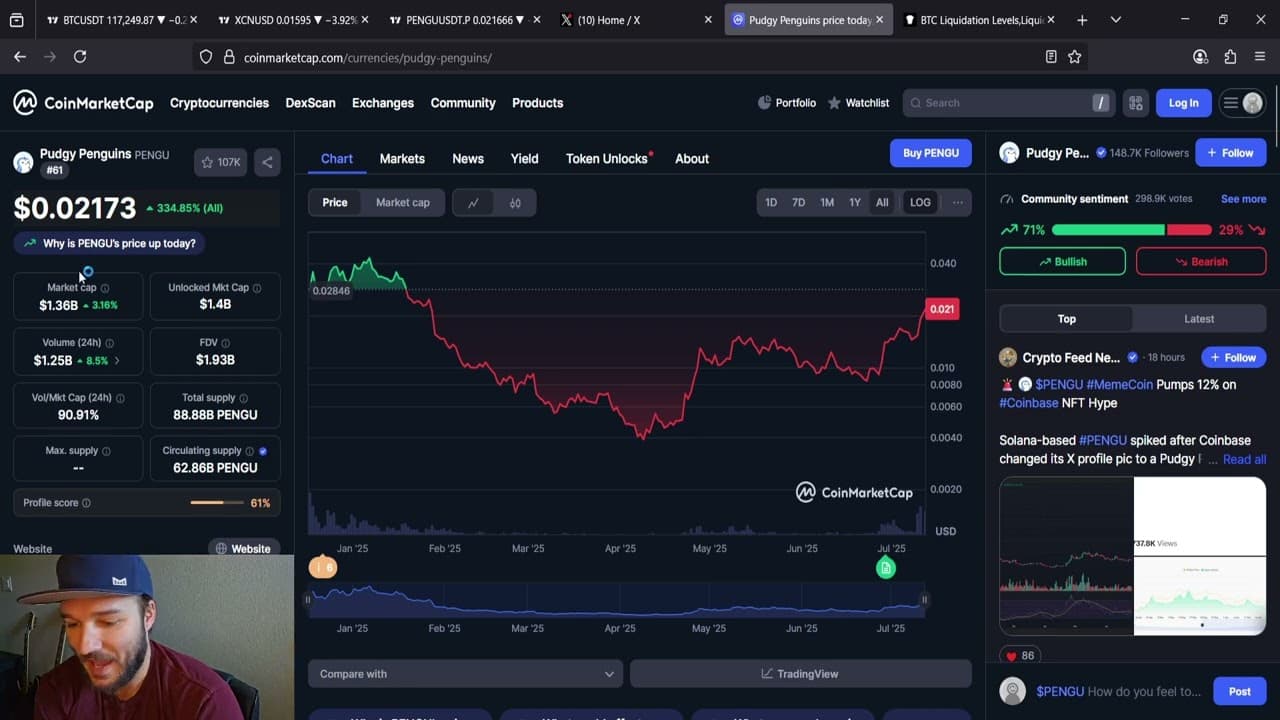Click the chart range slider right handle
The width and height of the screenshot is (1280, 720).
[x=924, y=600]
